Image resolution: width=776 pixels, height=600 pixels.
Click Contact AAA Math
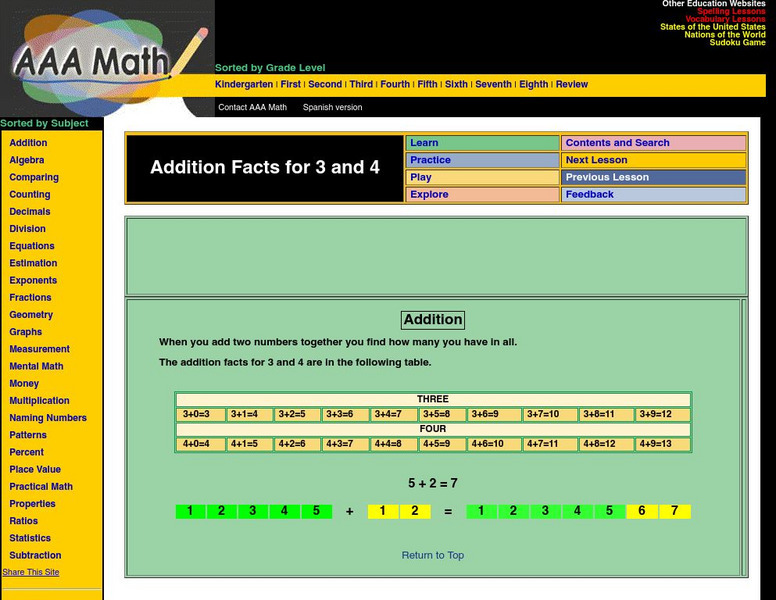tap(252, 107)
